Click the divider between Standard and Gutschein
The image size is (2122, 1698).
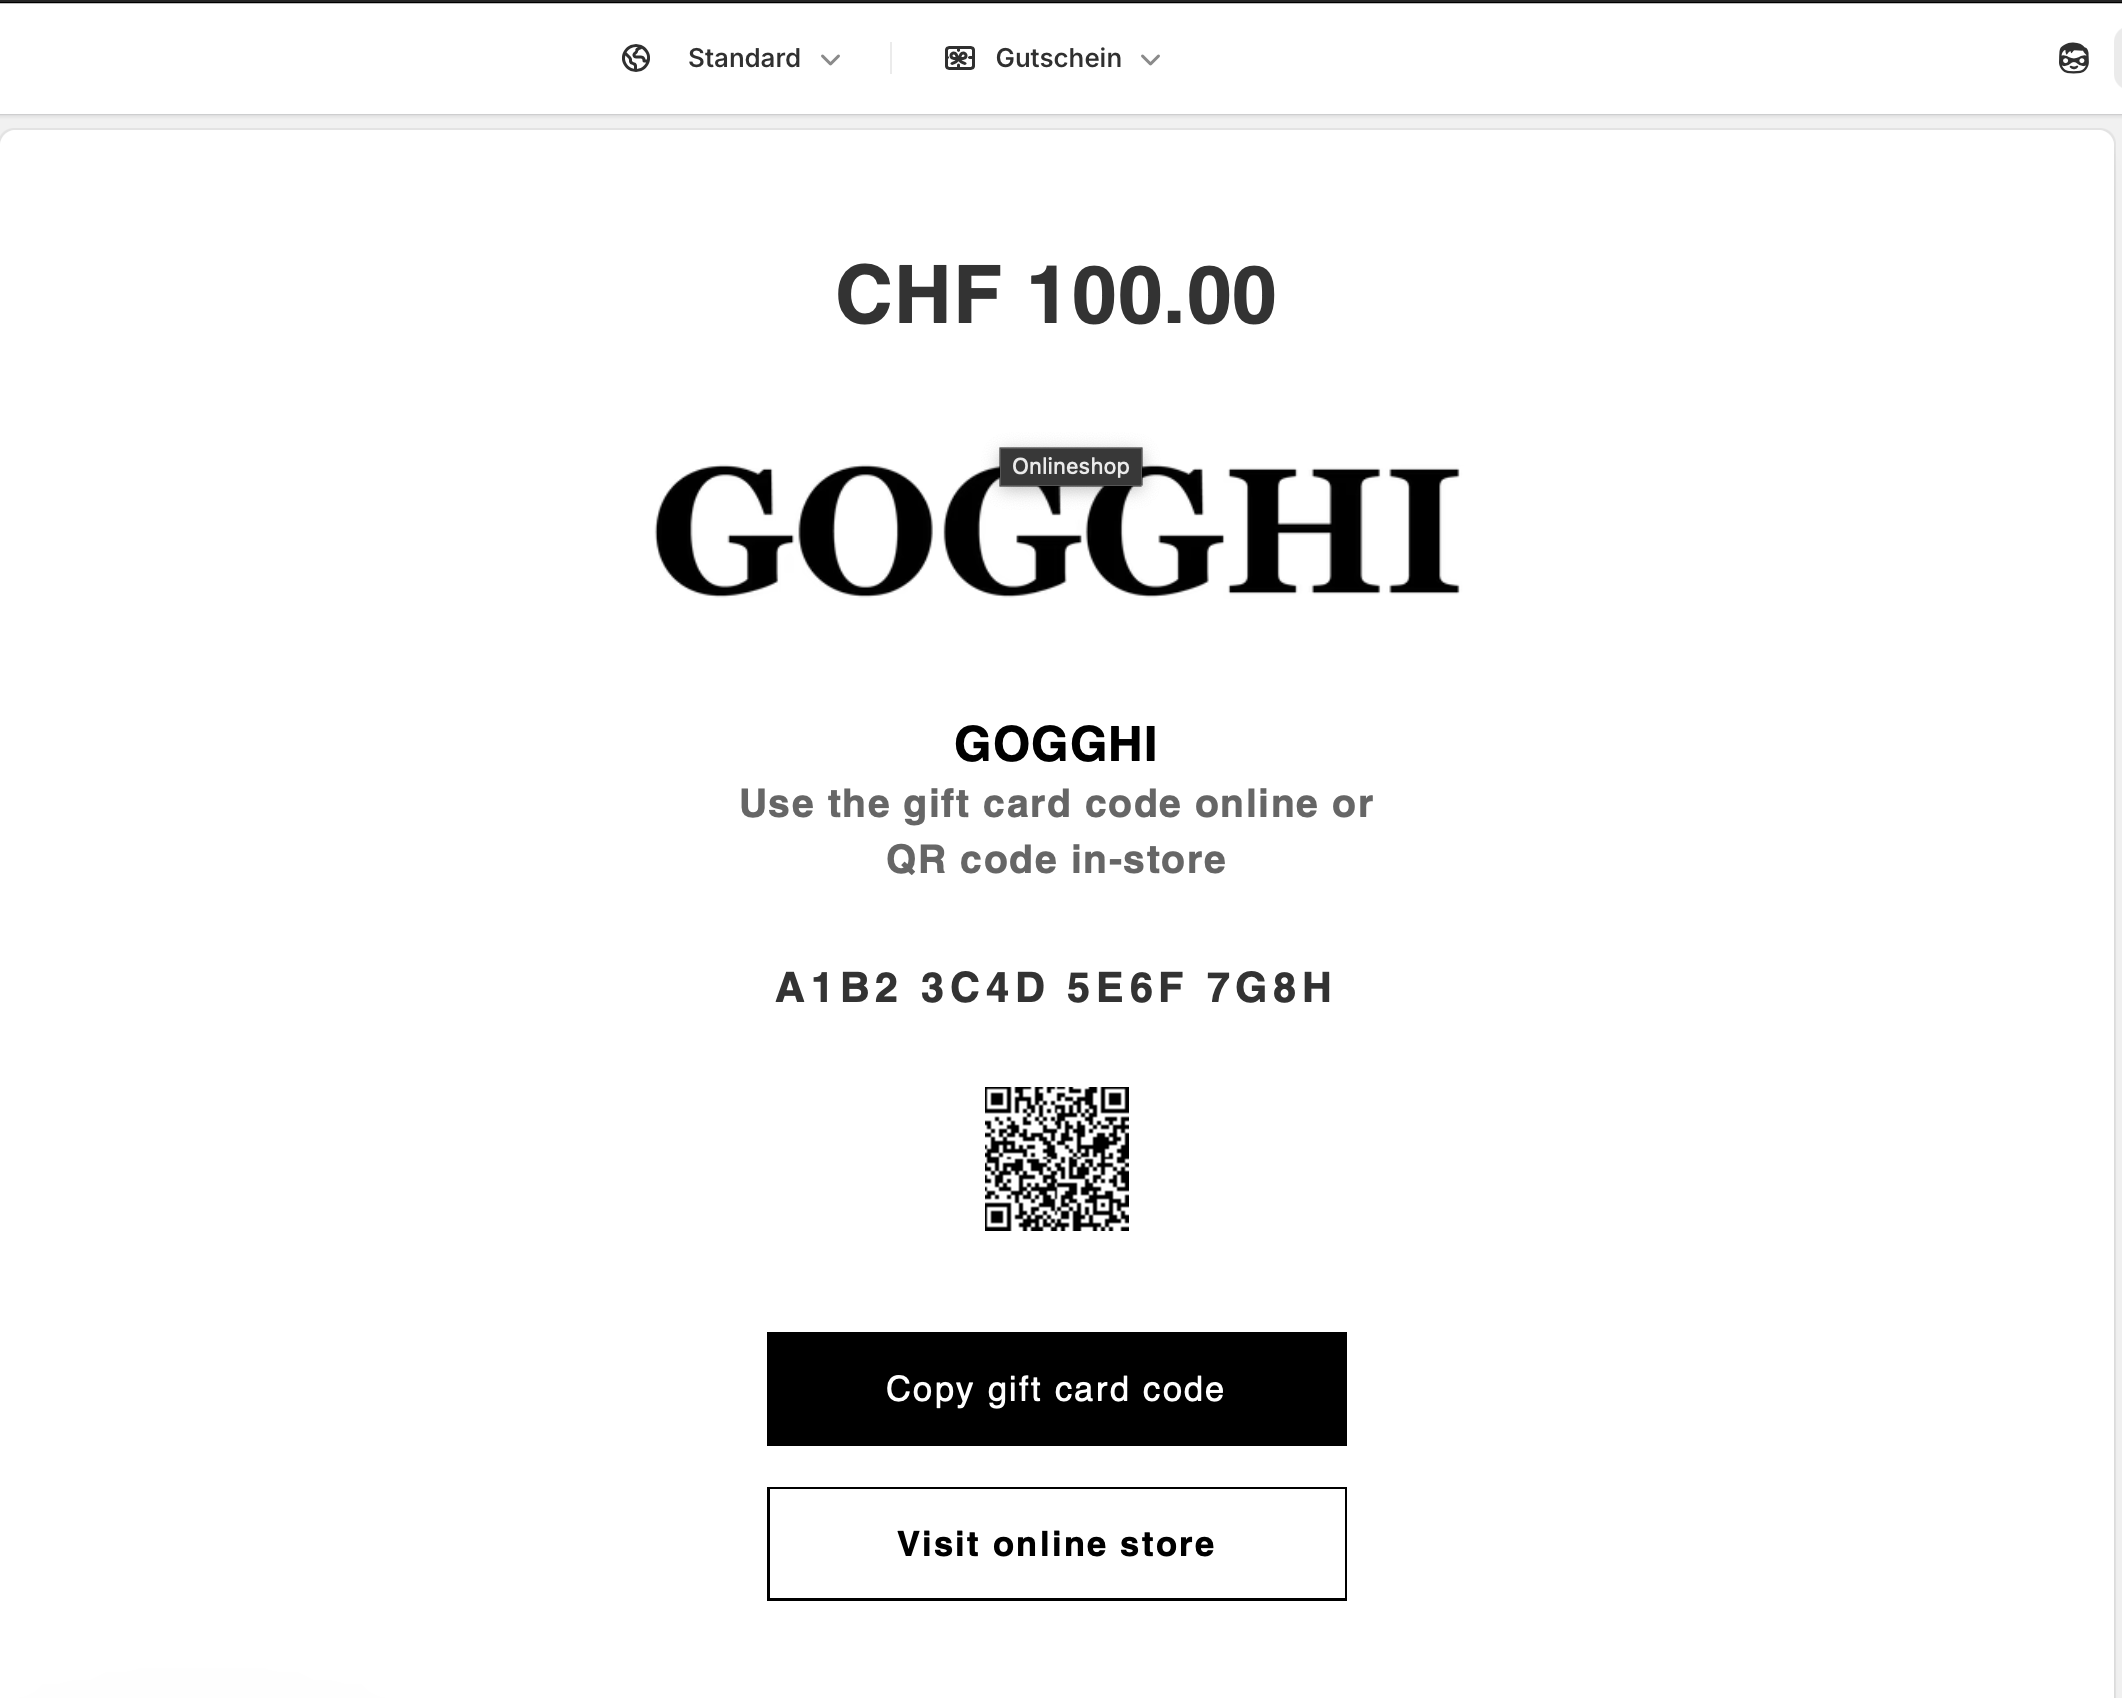pyautogui.click(x=890, y=59)
